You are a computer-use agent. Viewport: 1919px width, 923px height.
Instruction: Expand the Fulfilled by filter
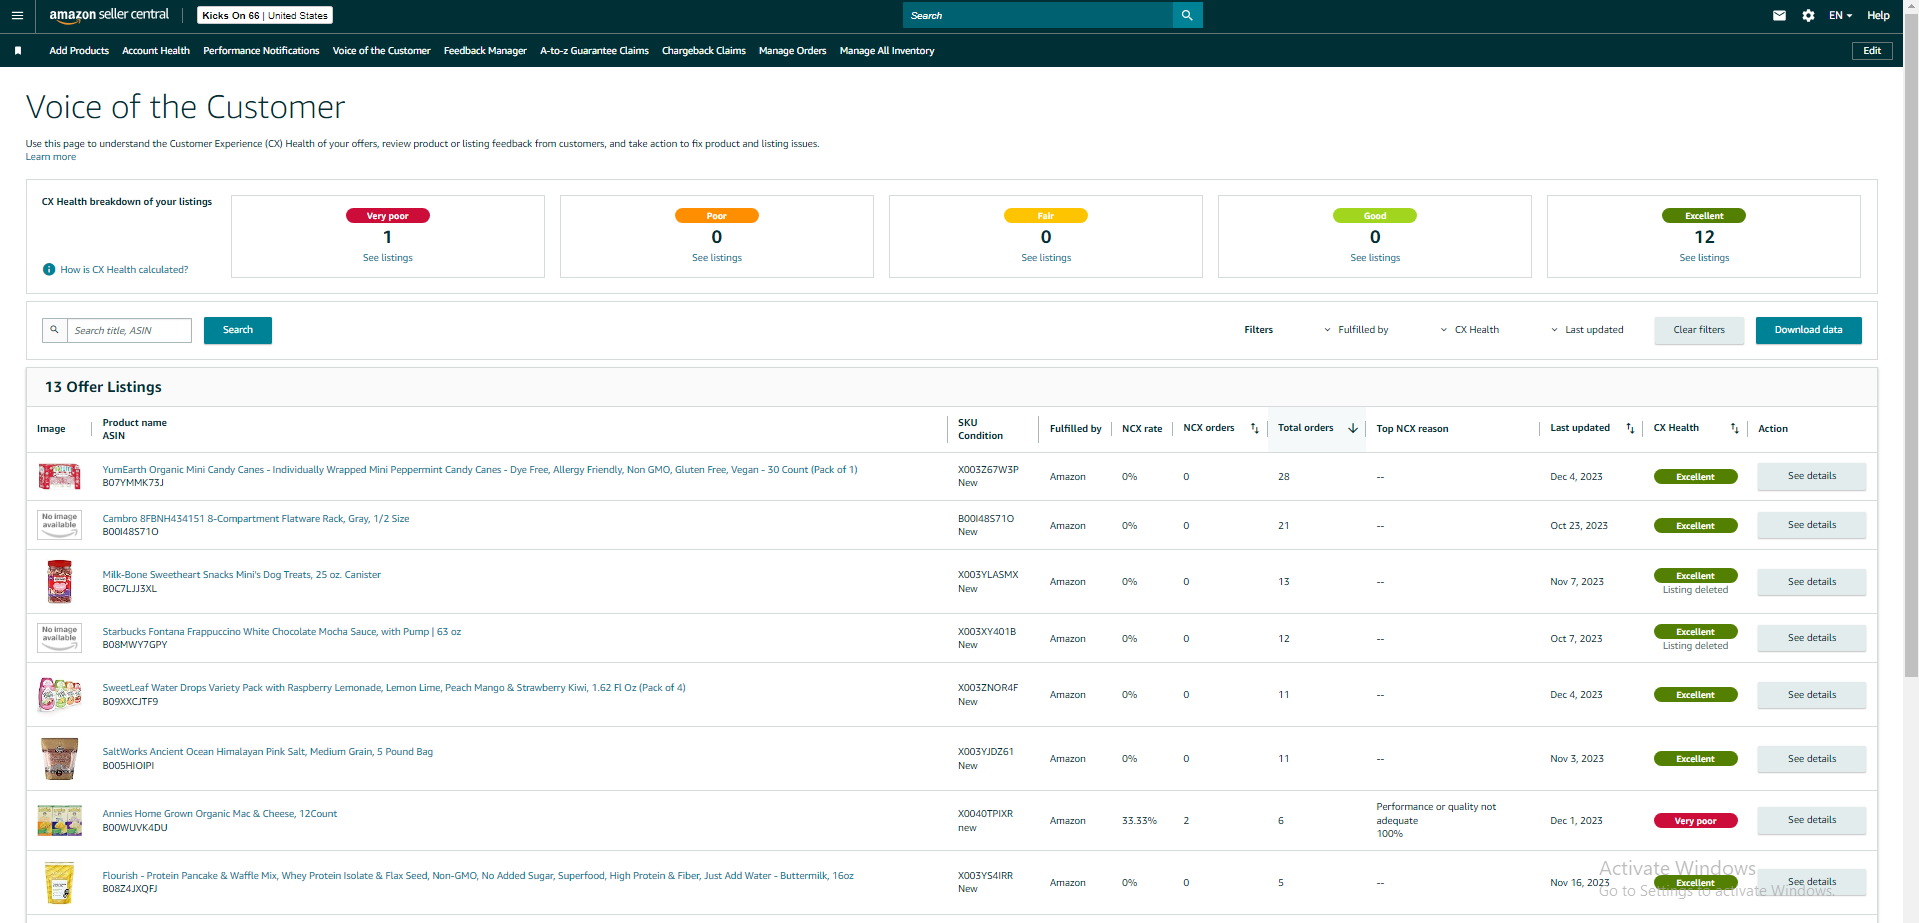pos(1356,330)
